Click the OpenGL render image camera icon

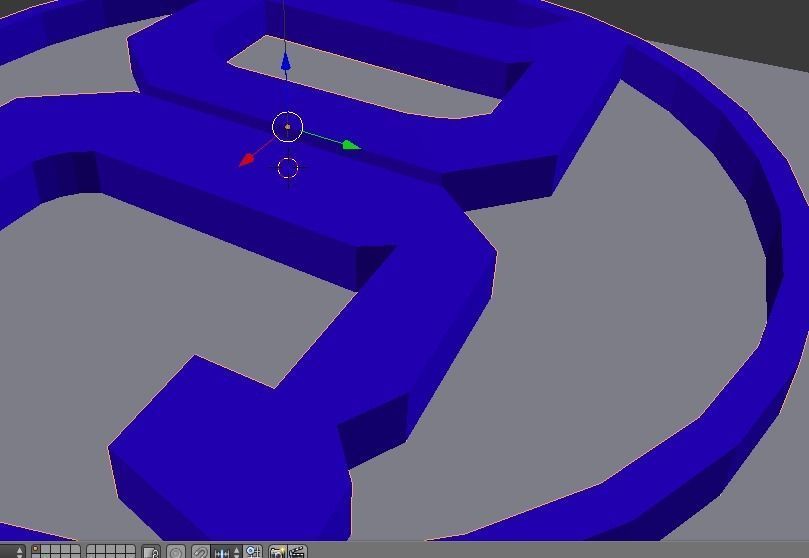tap(278, 552)
